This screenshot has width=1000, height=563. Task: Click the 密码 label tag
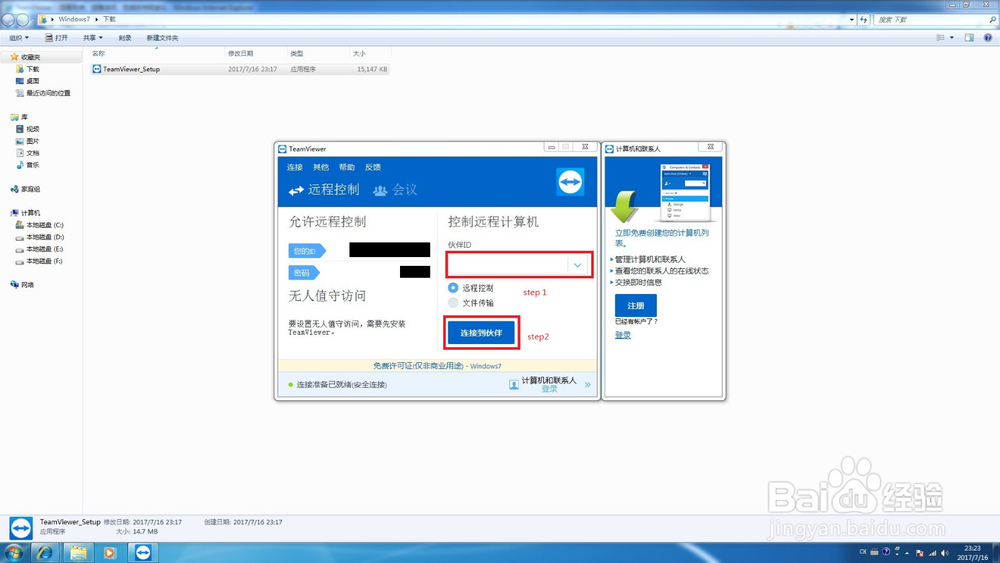tap(304, 273)
